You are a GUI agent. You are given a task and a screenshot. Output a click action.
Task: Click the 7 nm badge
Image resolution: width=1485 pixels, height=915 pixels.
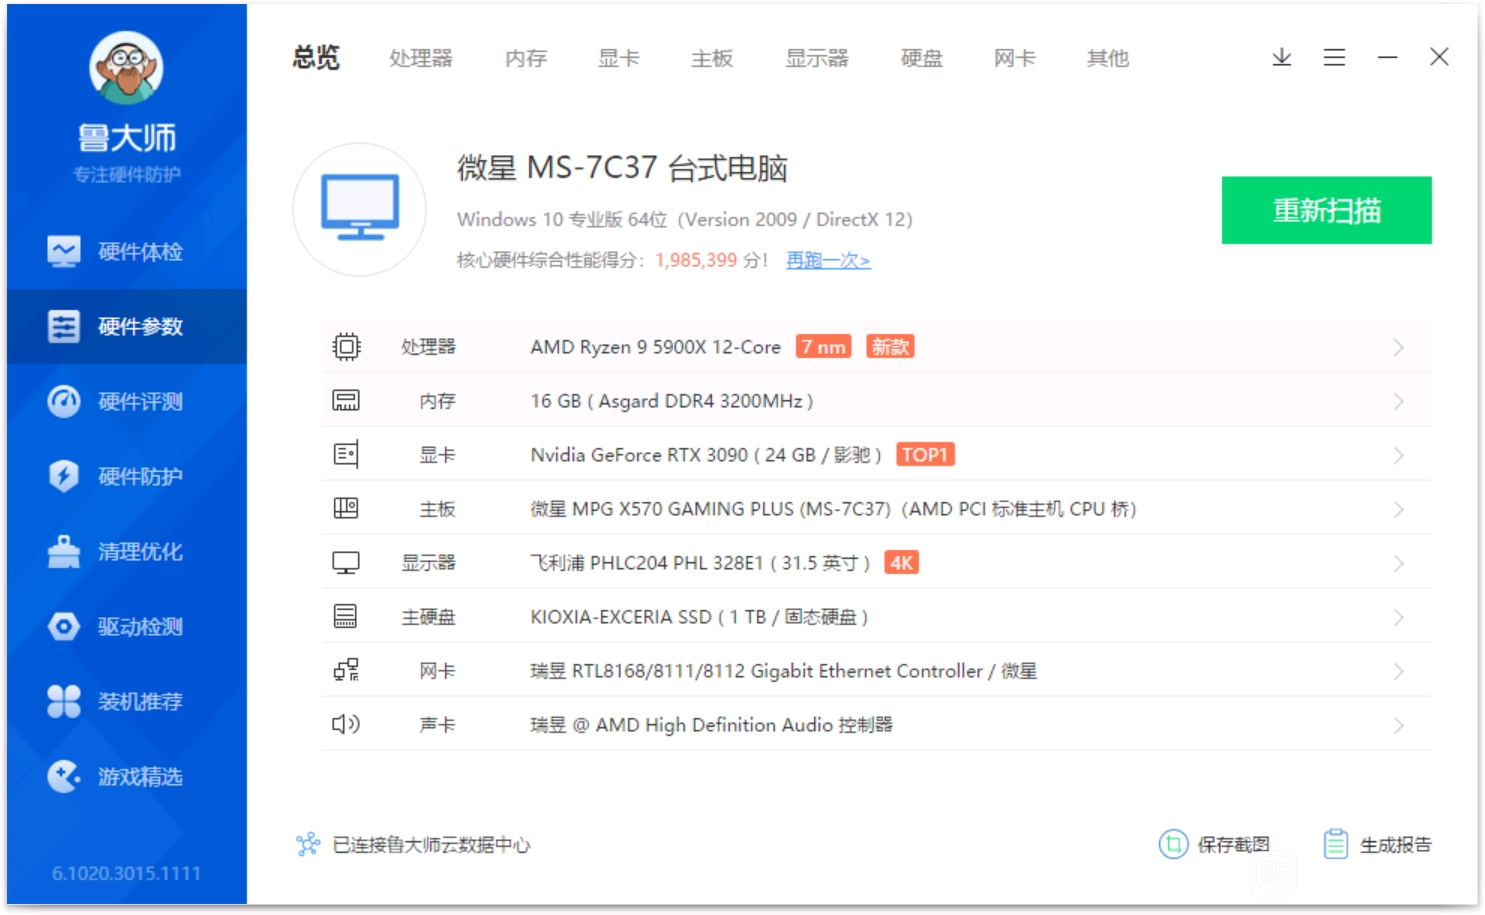coord(824,347)
